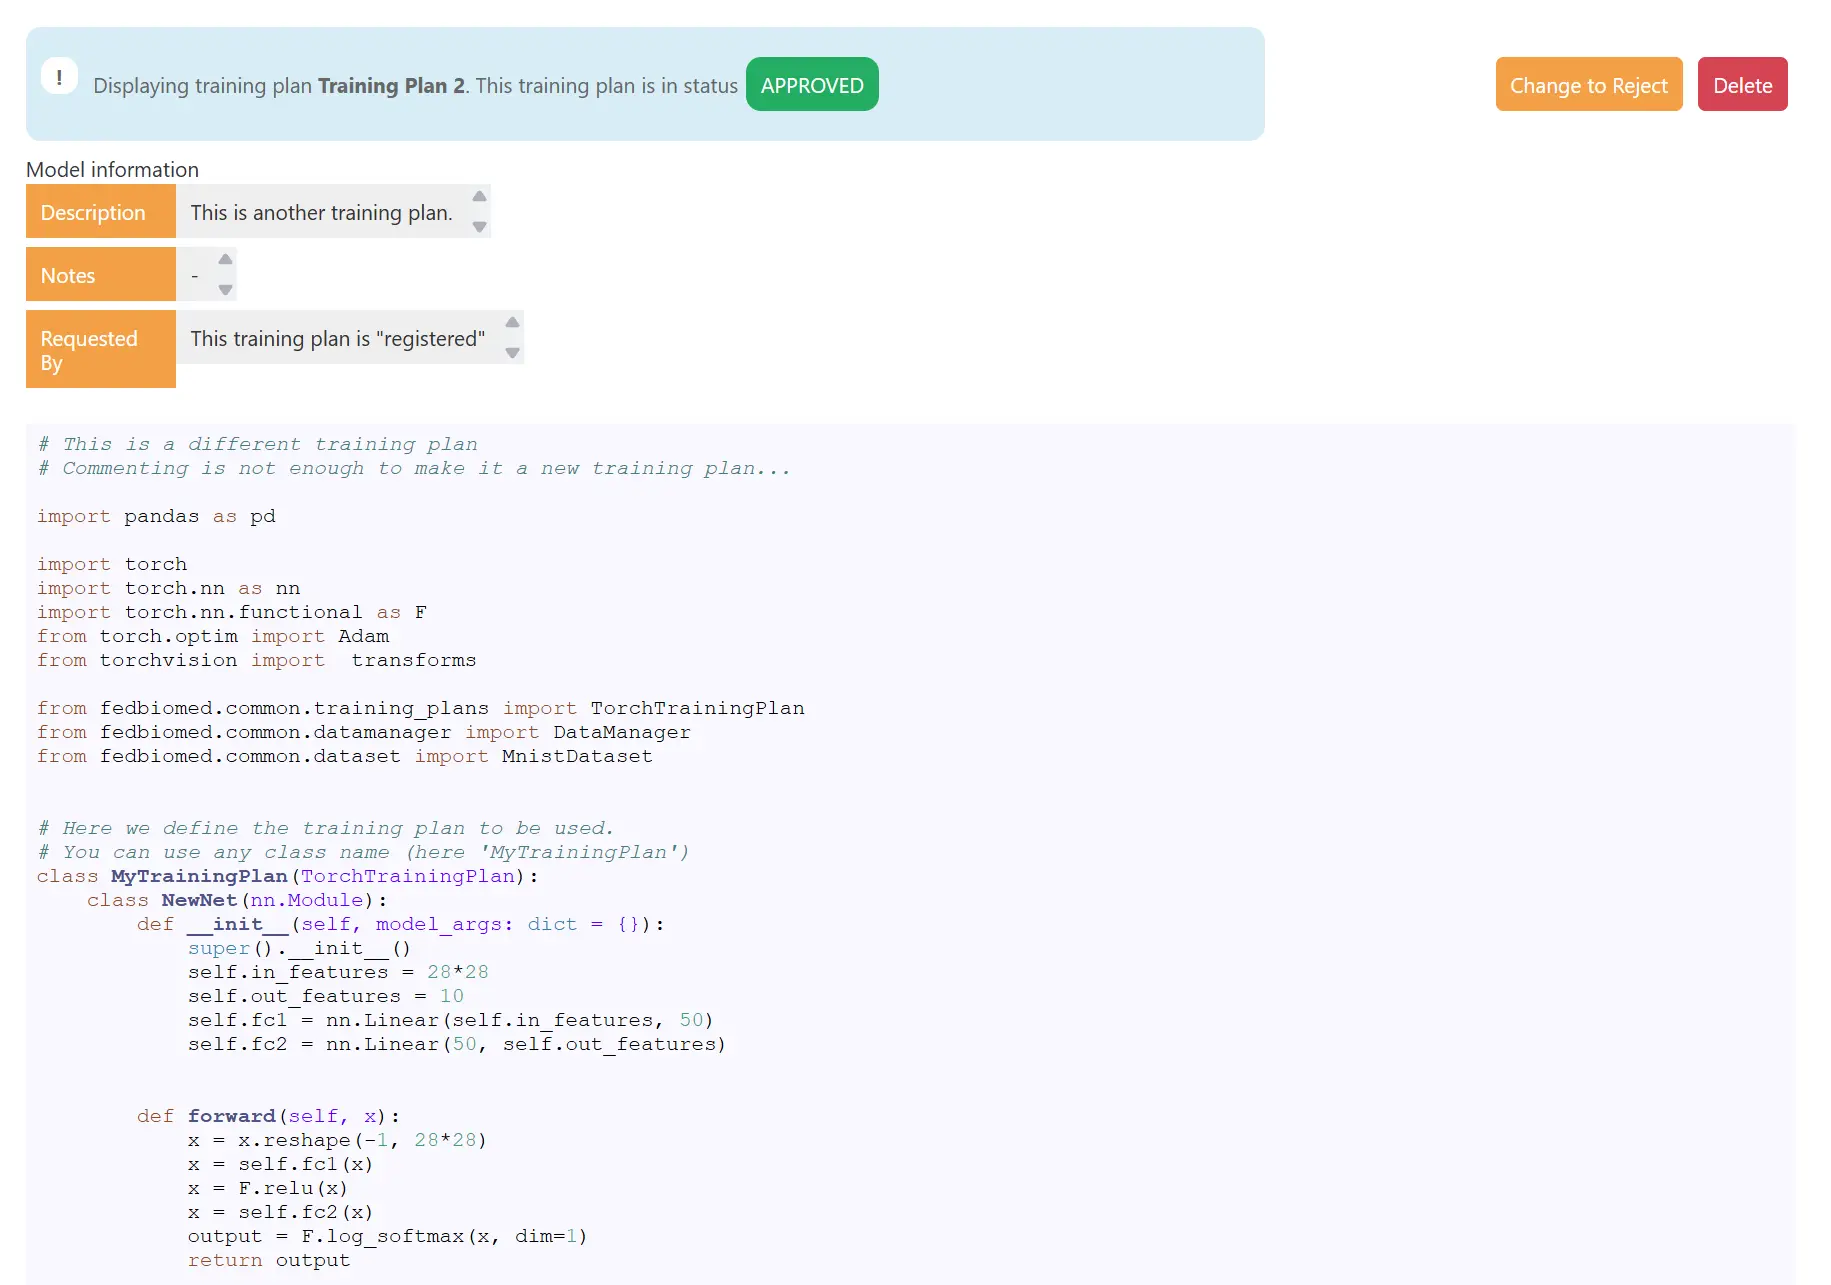Viewport: 1831px width, 1285px height.
Task: Click the Change to Reject button
Action: pyautogui.click(x=1588, y=85)
